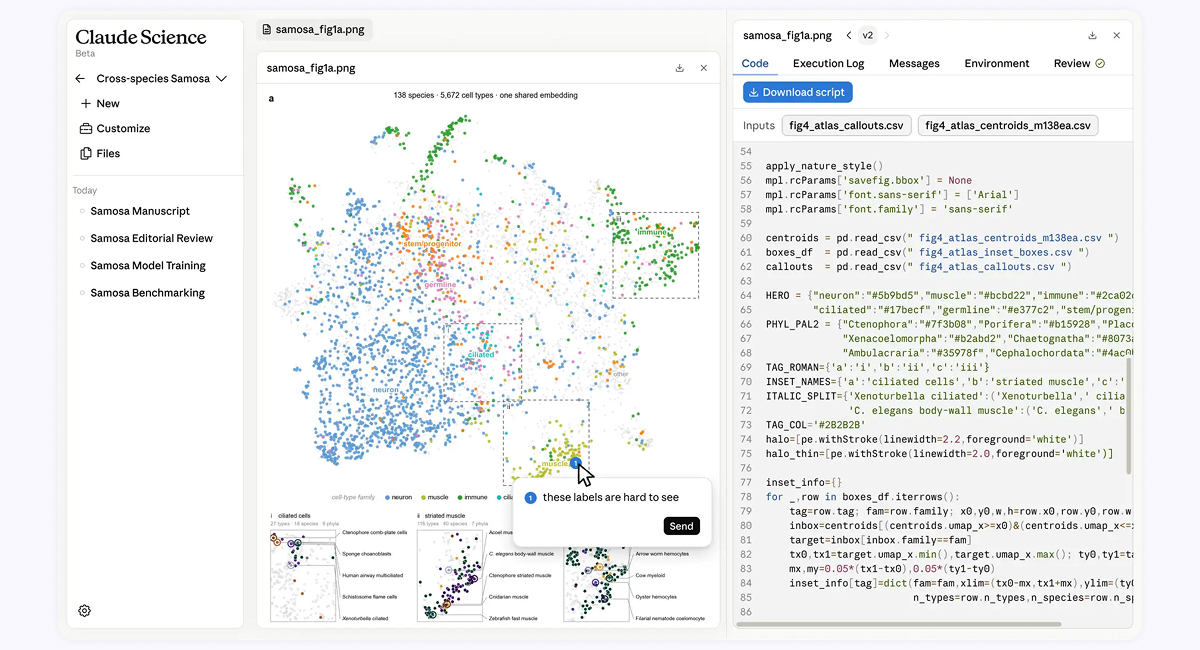The image size is (1200, 650).
Task: Click the v2 version badge
Action: (867, 35)
